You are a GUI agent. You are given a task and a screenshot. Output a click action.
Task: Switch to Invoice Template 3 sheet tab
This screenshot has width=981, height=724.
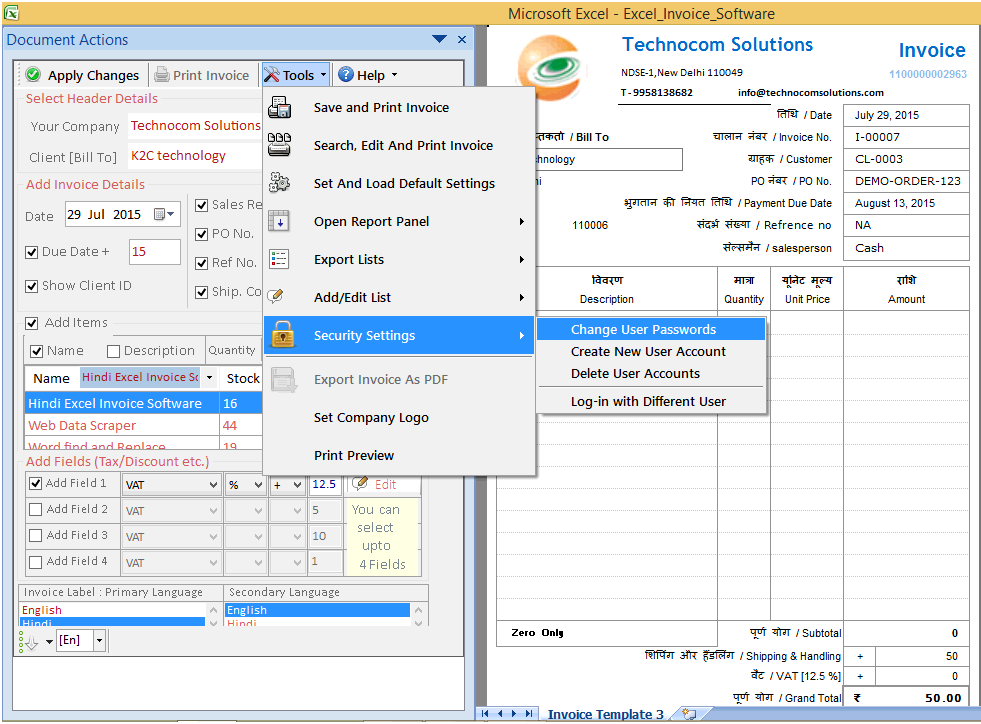pyautogui.click(x=605, y=714)
